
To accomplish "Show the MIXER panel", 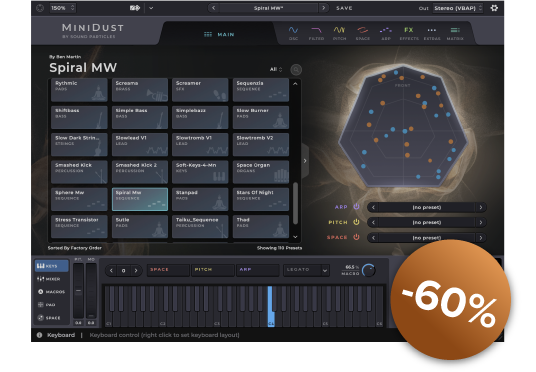I will pos(49,279).
